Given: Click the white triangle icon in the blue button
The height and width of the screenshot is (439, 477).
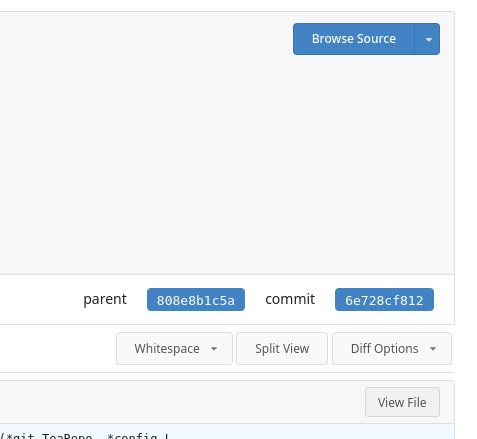Looking at the screenshot, I should coord(429,40).
